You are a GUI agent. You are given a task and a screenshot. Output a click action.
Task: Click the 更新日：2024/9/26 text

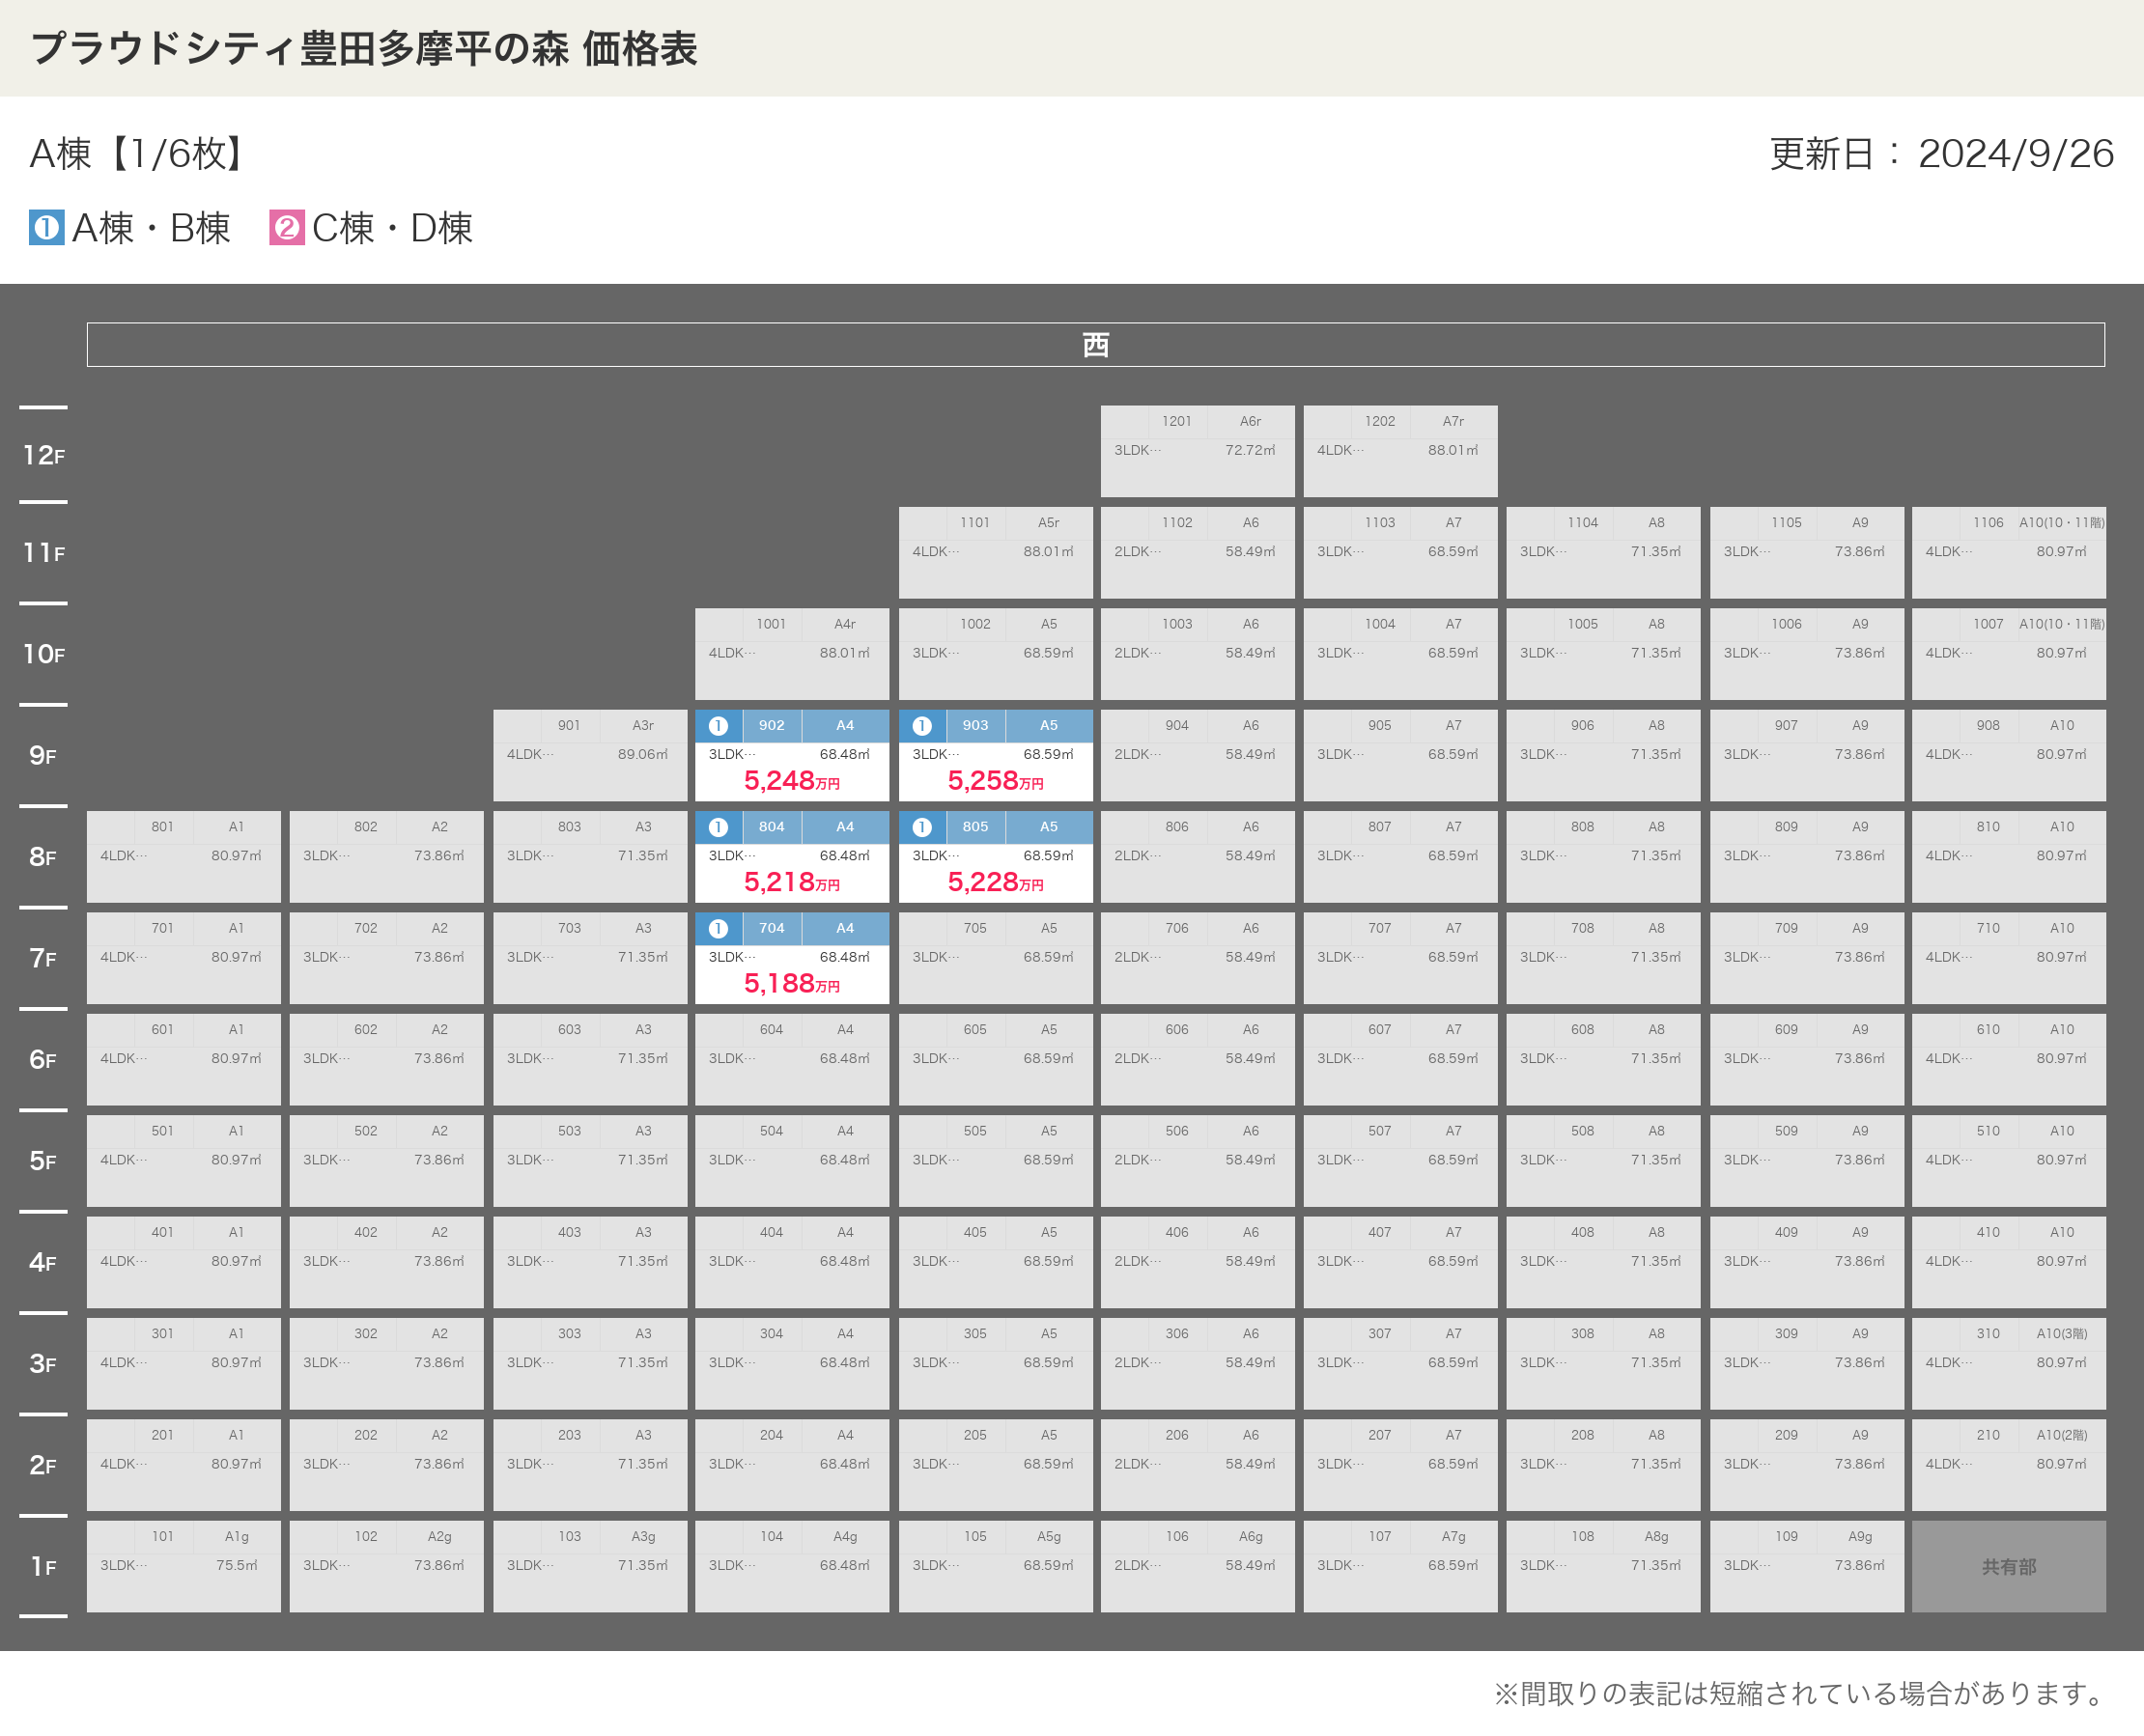(x=1941, y=154)
